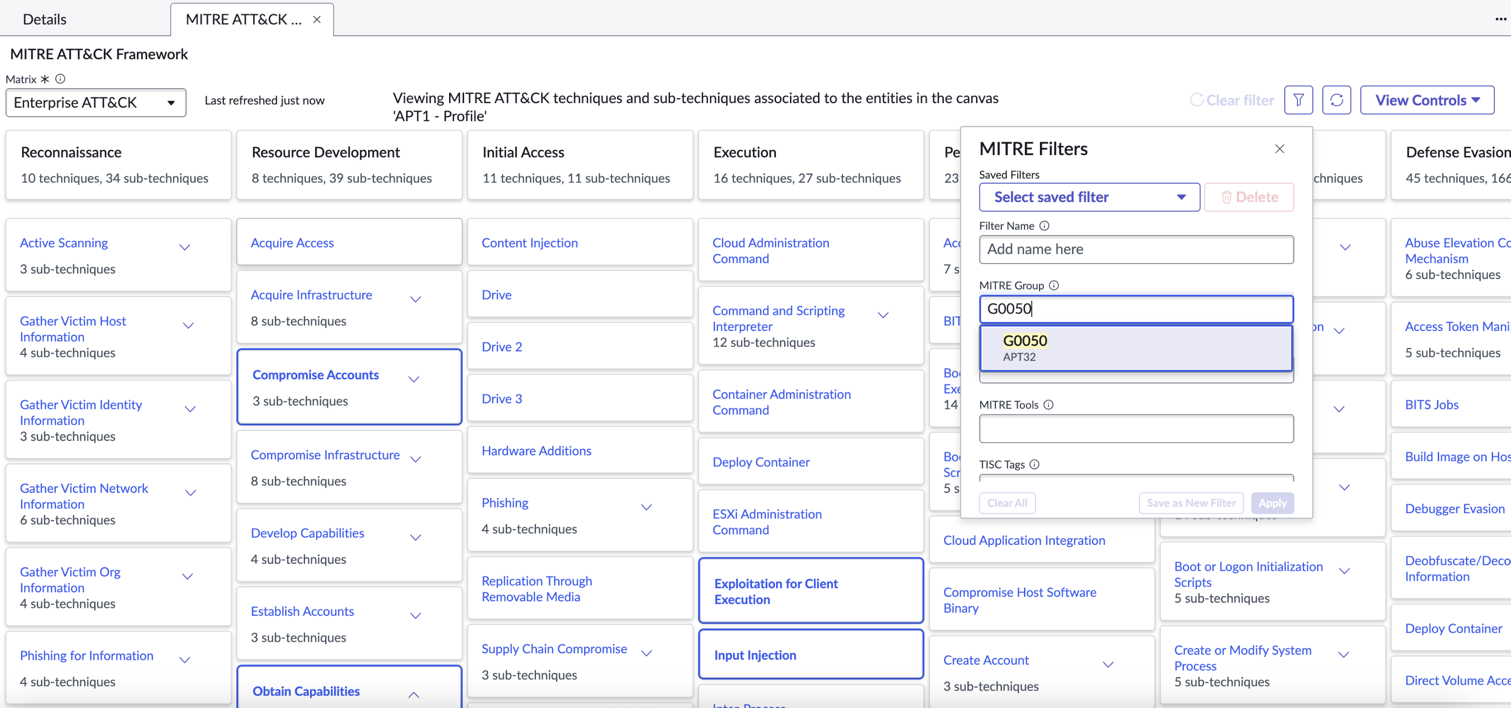Open the Drive 2 technique
Screen dimensions: 1511x708
502,347
